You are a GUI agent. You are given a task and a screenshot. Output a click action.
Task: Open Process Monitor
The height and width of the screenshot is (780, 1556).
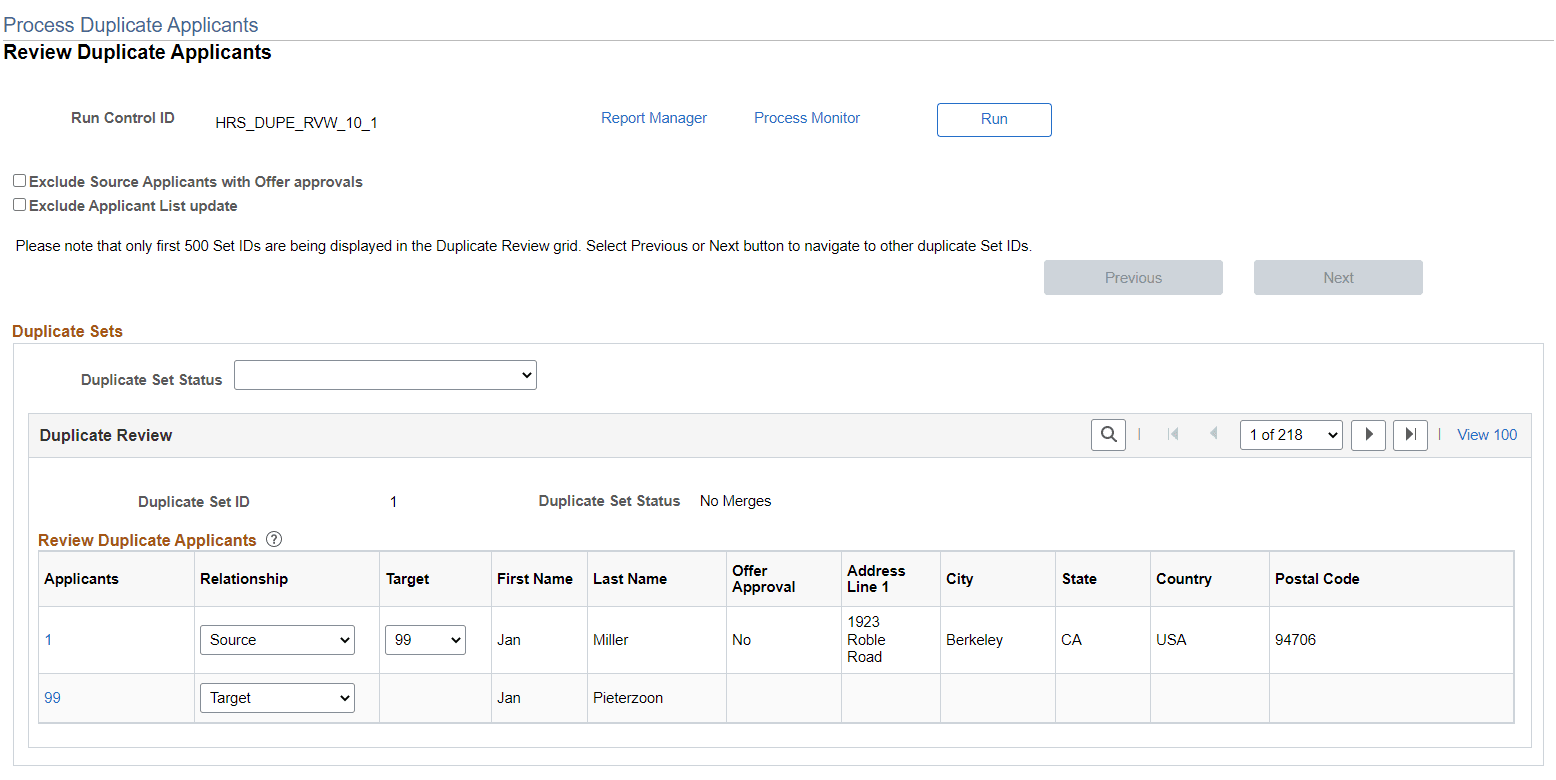pos(806,117)
